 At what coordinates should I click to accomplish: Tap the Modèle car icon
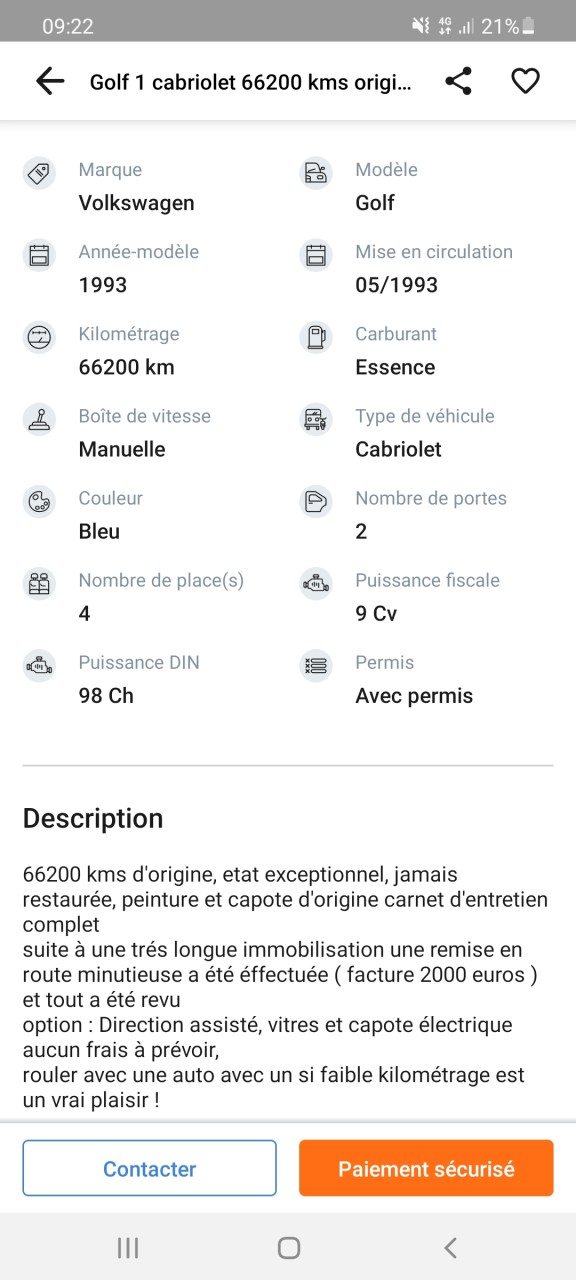click(316, 173)
